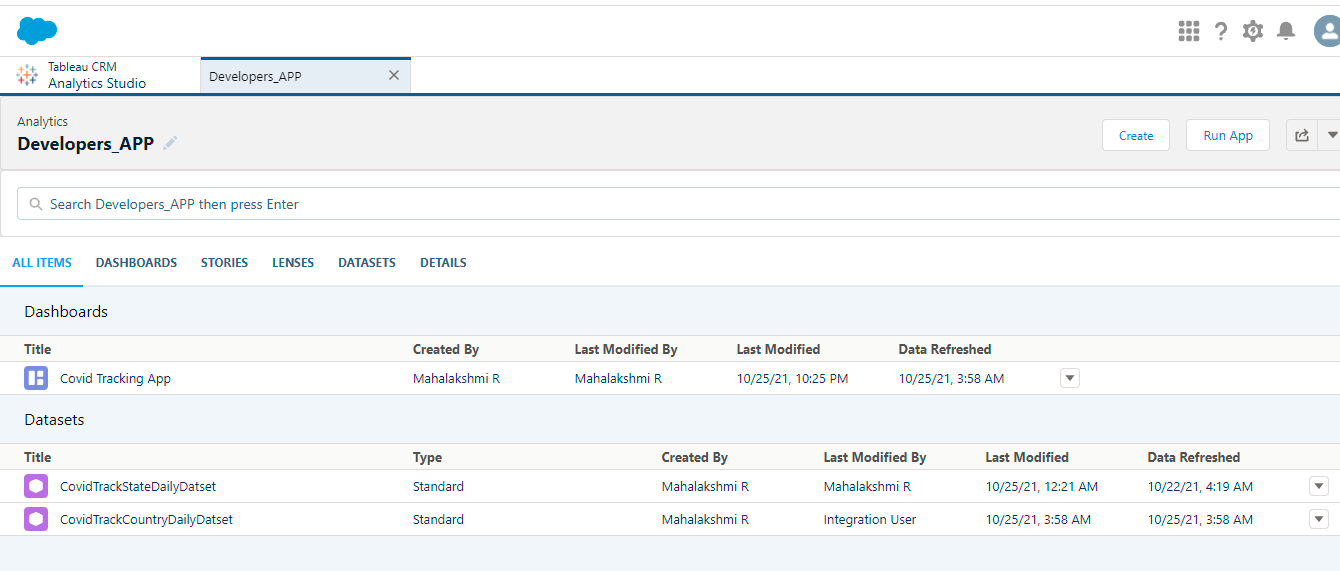Open the App Launcher grid icon
Image resolution: width=1340 pixels, height=571 pixels.
tap(1189, 31)
